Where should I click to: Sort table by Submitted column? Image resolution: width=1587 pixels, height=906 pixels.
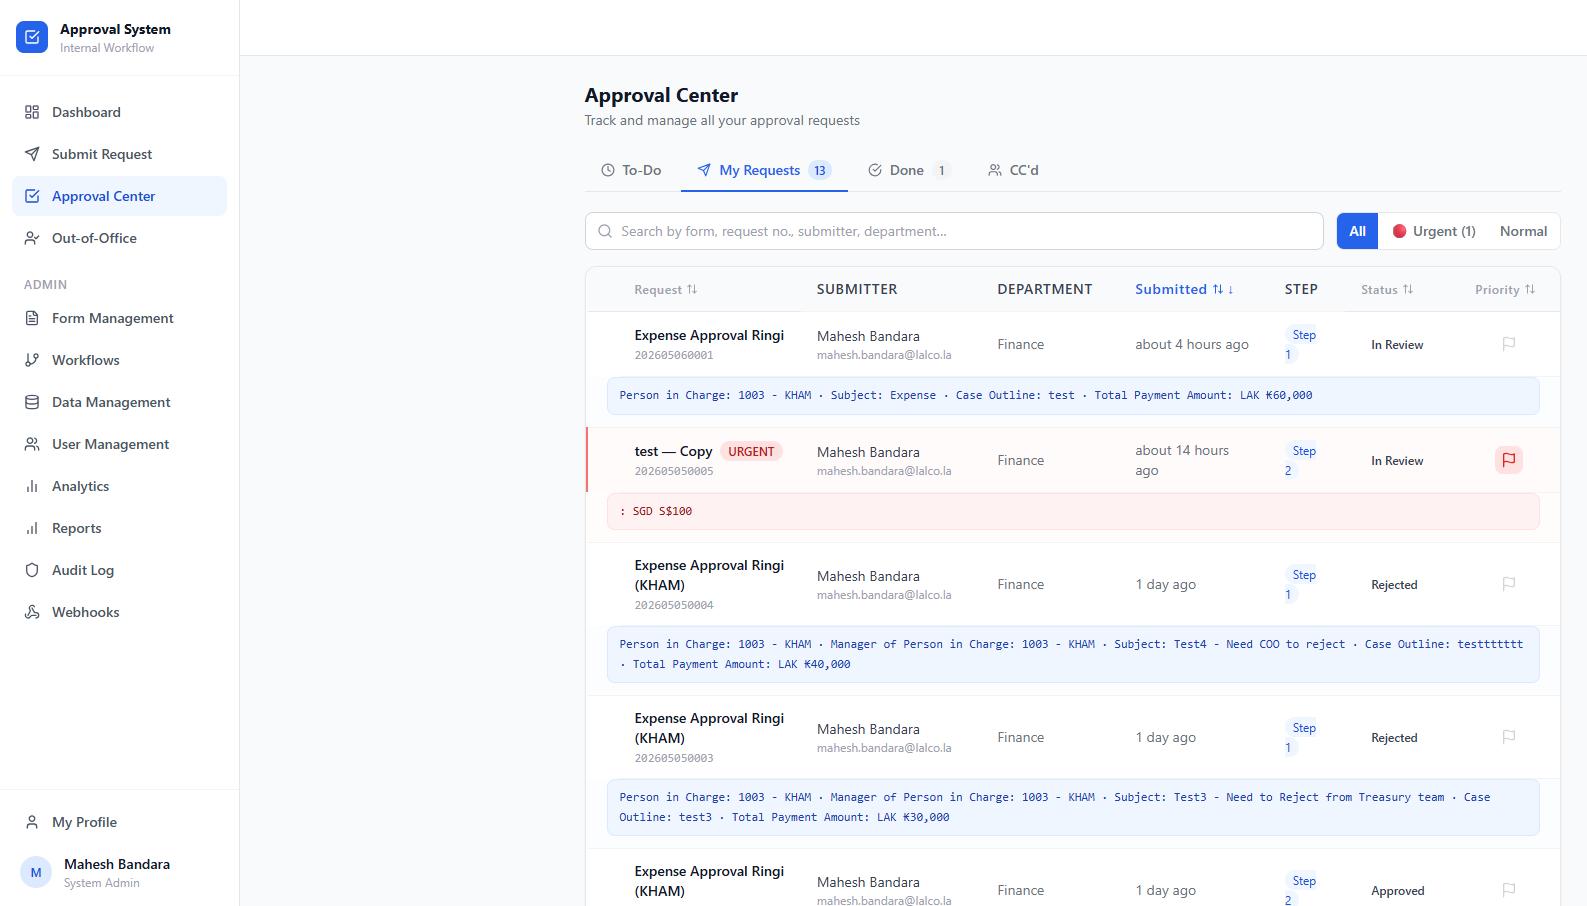(x=1184, y=289)
